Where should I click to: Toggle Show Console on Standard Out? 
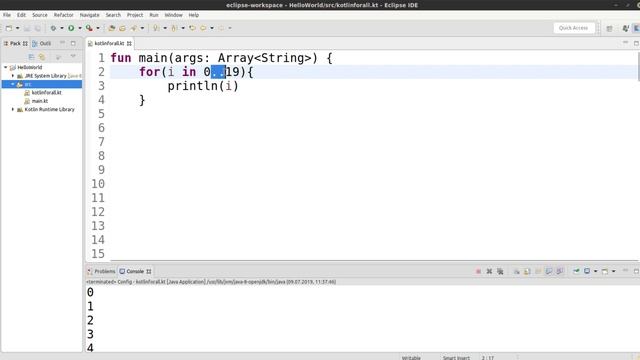(x=549, y=271)
